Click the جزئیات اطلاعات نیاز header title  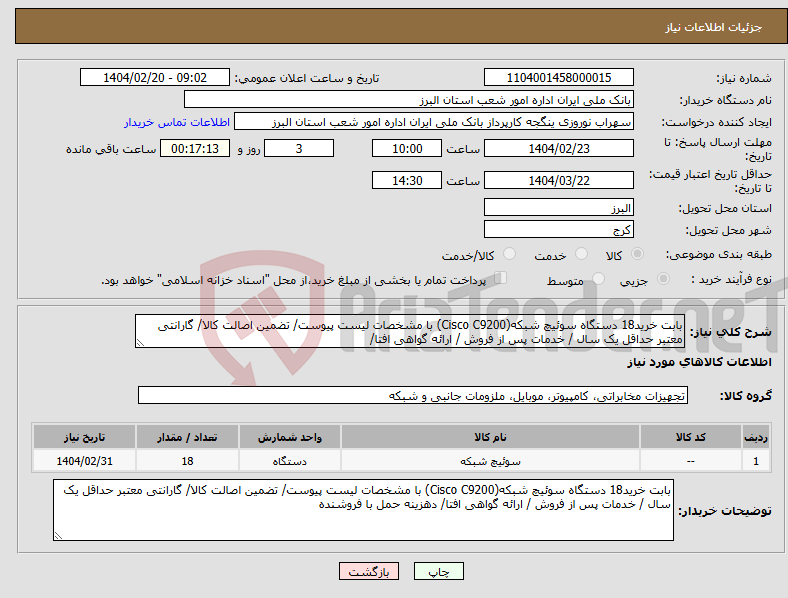click(x=714, y=27)
